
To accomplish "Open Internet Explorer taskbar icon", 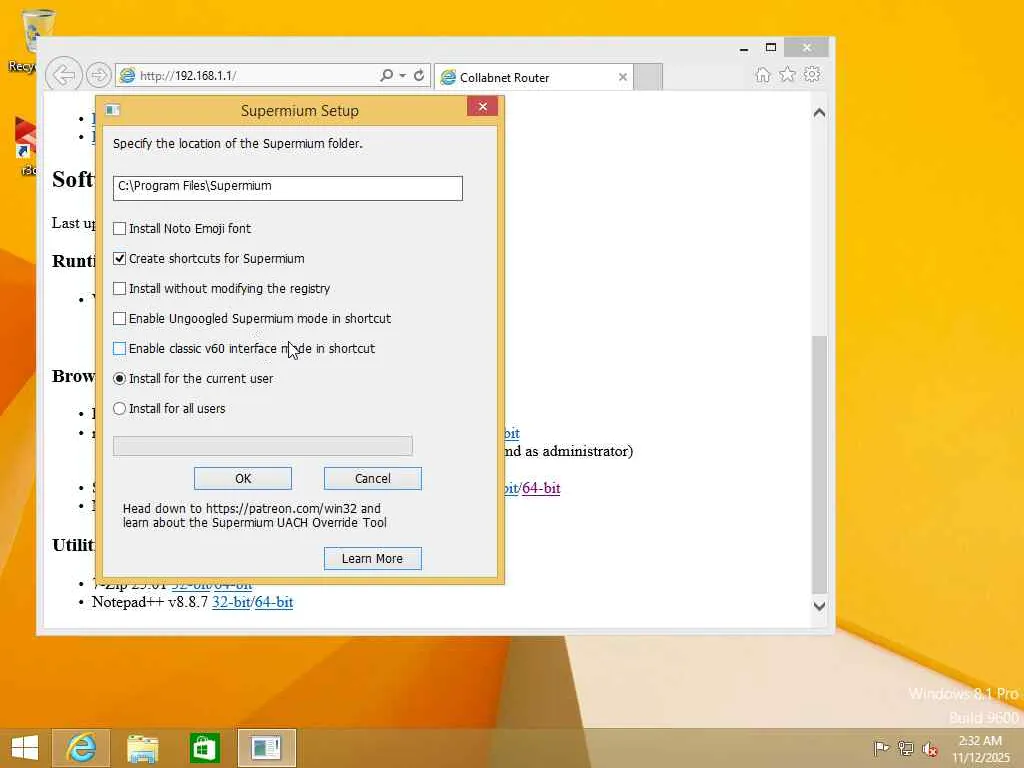I will (x=81, y=748).
